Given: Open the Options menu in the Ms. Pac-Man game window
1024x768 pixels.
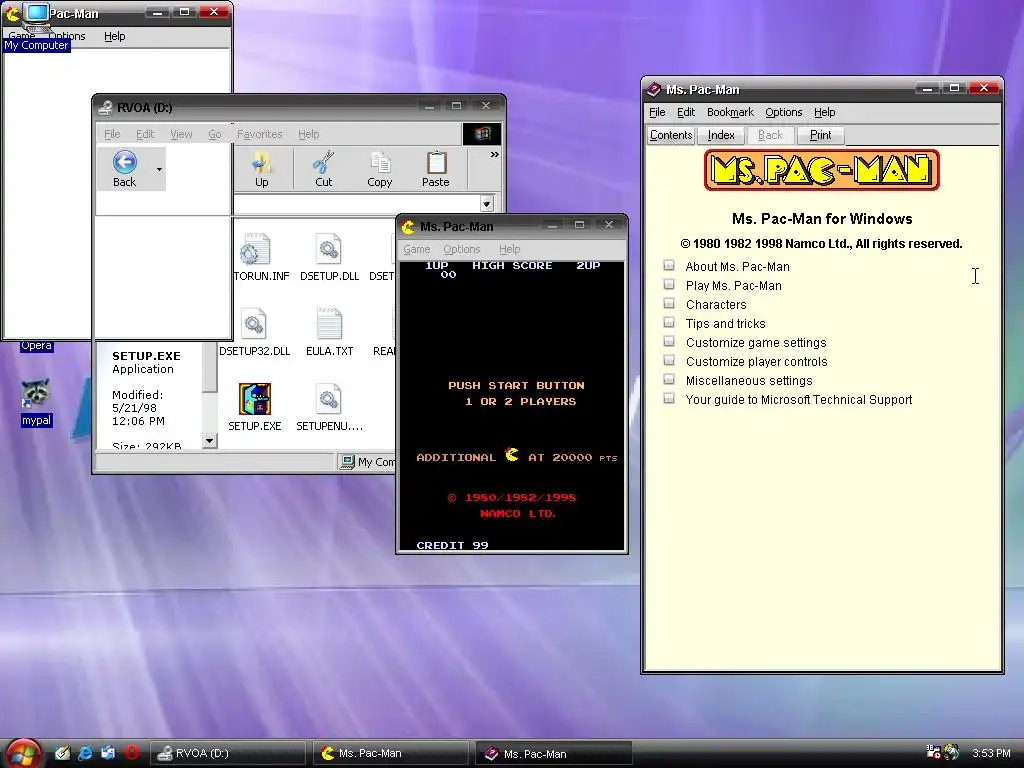Looking at the screenshot, I should [462, 249].
